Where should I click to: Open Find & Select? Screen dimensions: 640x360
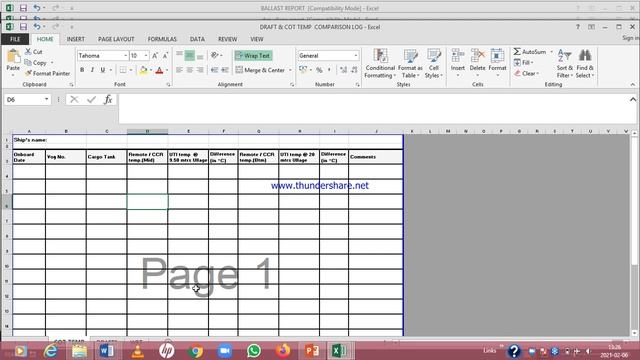point(585,64)
